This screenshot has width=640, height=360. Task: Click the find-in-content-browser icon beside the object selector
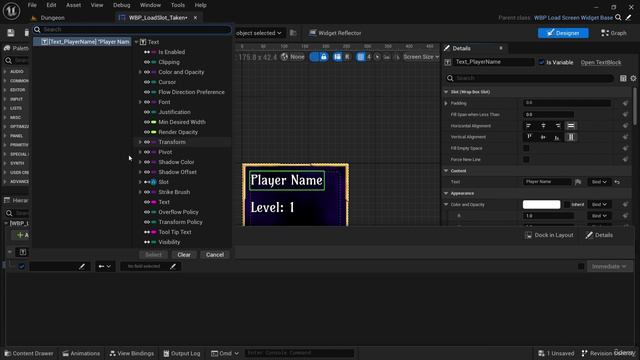coord(293,33)
